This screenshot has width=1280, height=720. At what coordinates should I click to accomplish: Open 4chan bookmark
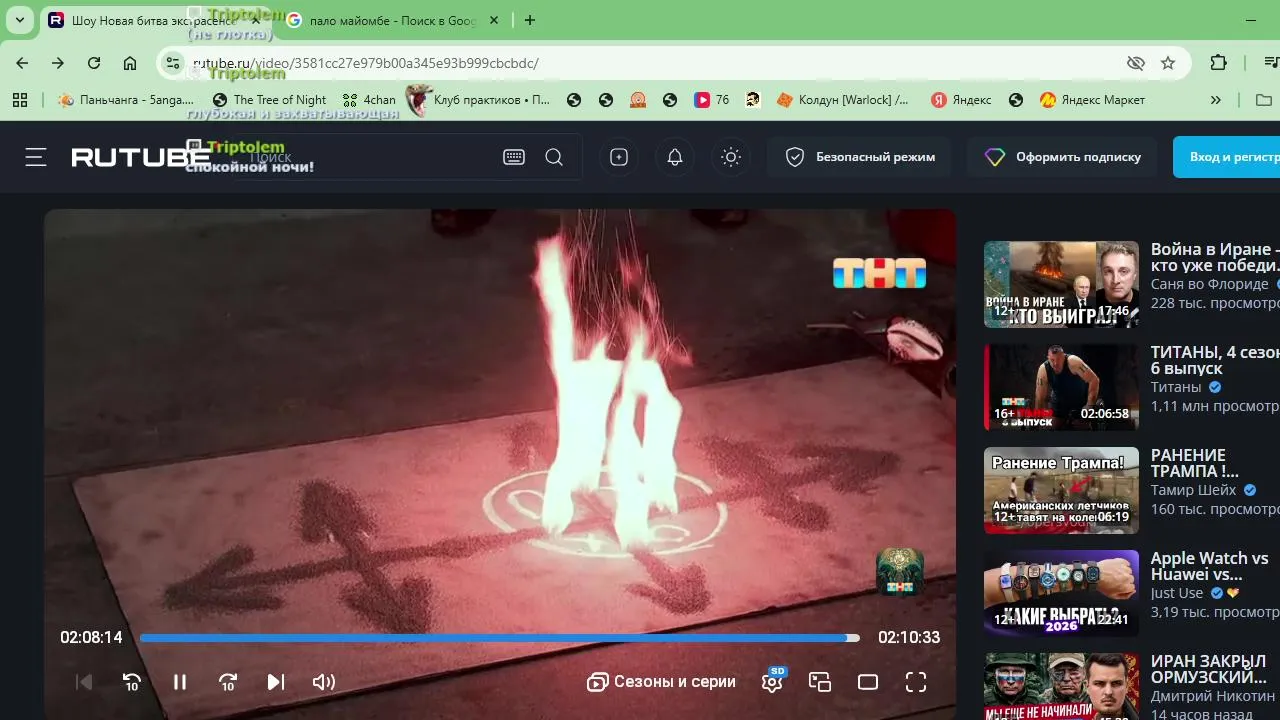click(369, 100)
